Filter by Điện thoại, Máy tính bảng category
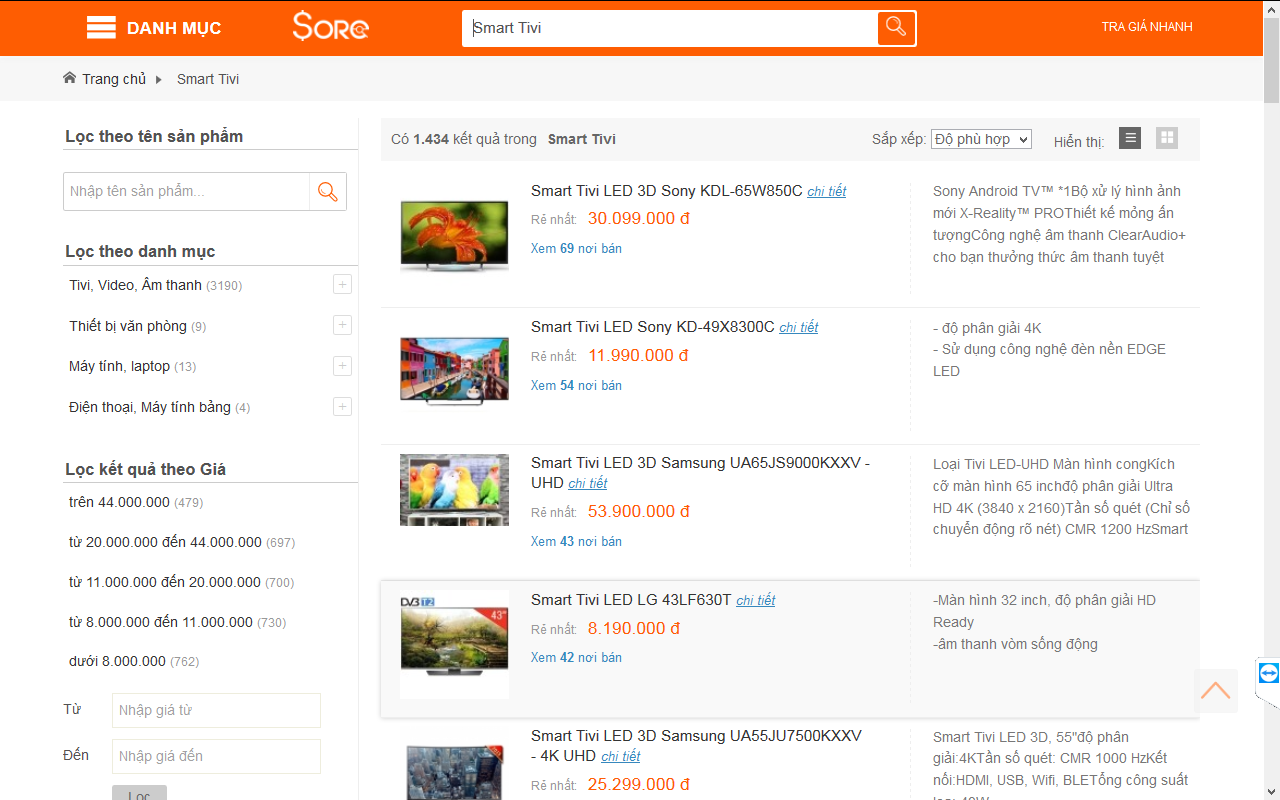 150,407
